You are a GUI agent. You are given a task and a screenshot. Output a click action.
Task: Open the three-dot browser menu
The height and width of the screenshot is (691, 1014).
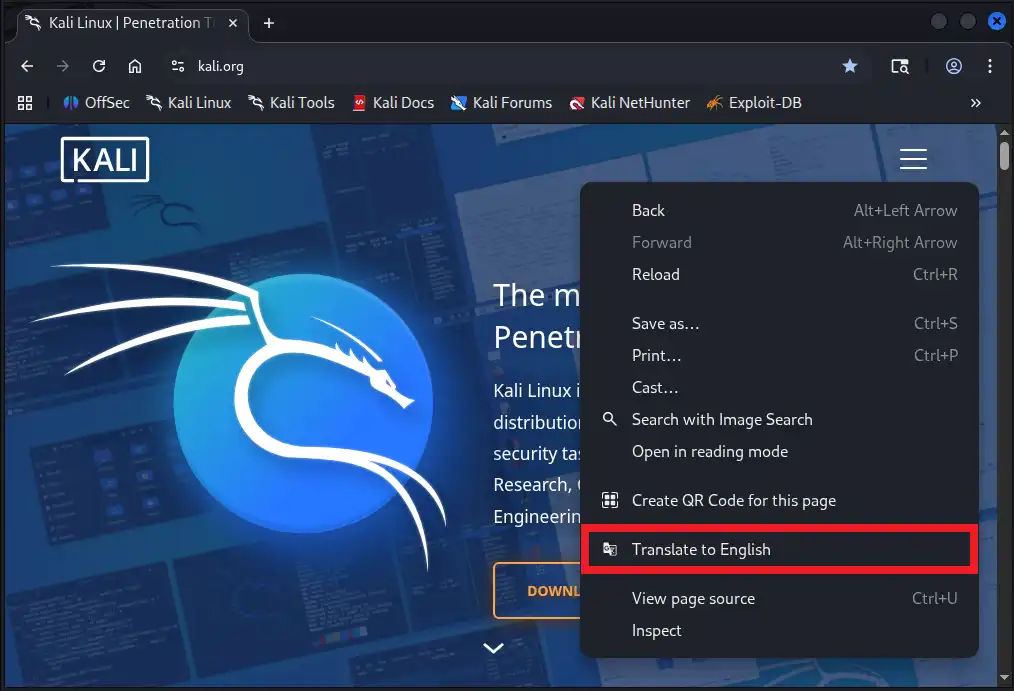tap(990, 67)
